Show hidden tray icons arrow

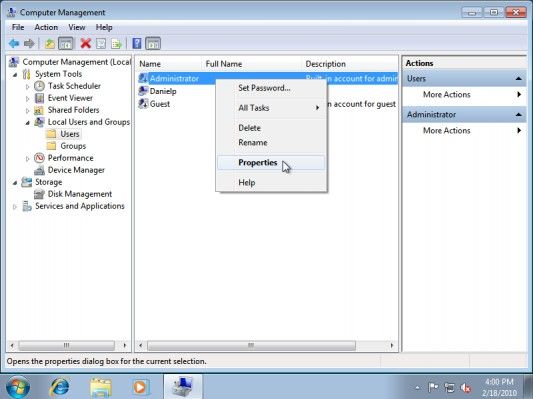(417, 388)
